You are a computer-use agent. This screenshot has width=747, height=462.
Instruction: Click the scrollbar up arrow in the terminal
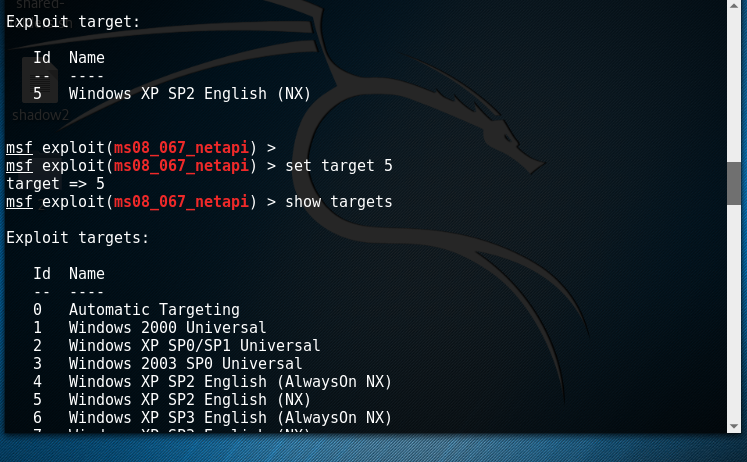734,8
